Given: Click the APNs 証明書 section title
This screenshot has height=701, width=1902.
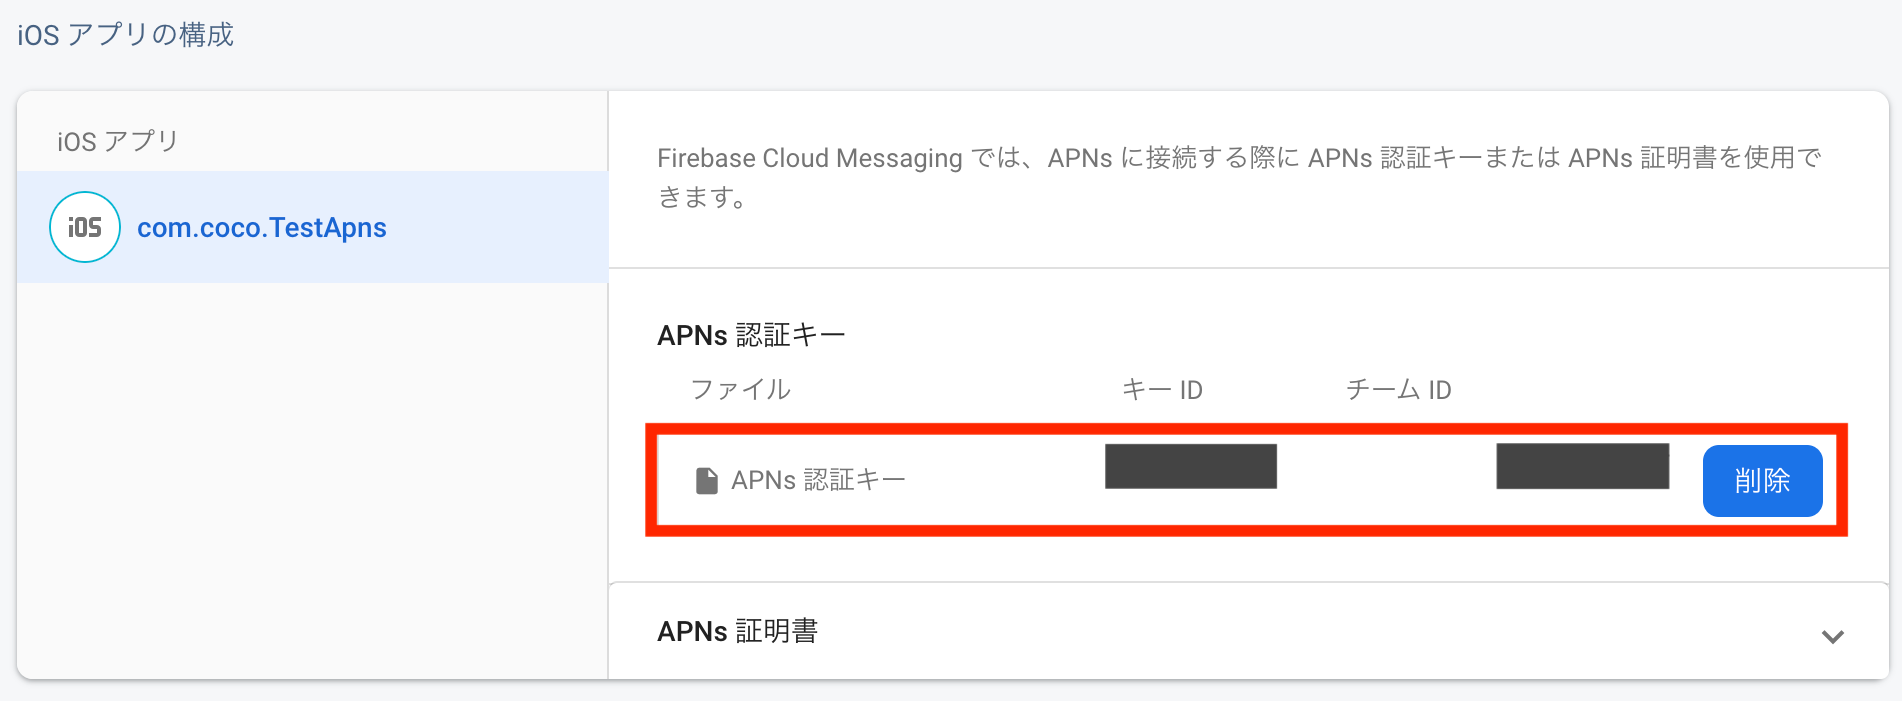Looking at the screenshot, I should [737, 631].
